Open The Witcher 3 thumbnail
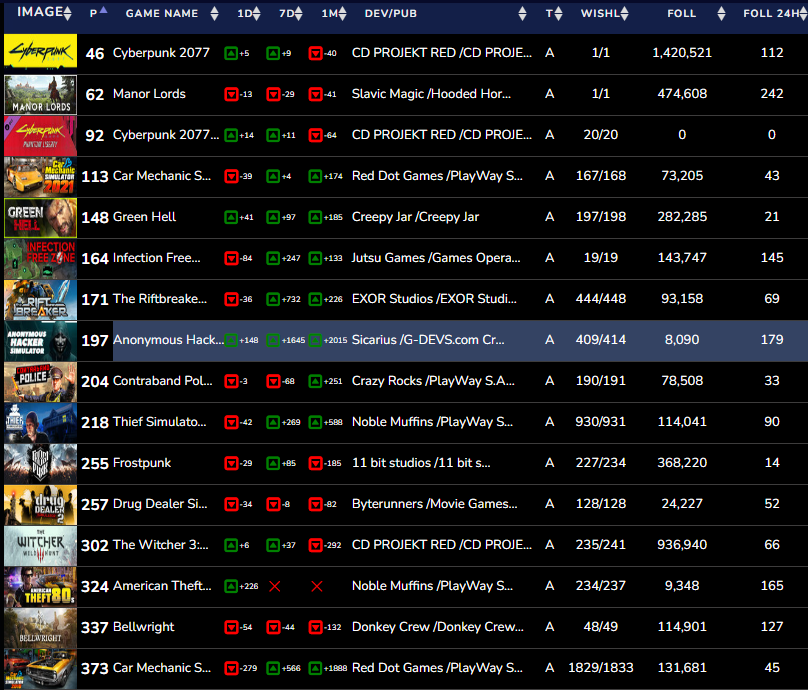 click(x=41, y=546)
